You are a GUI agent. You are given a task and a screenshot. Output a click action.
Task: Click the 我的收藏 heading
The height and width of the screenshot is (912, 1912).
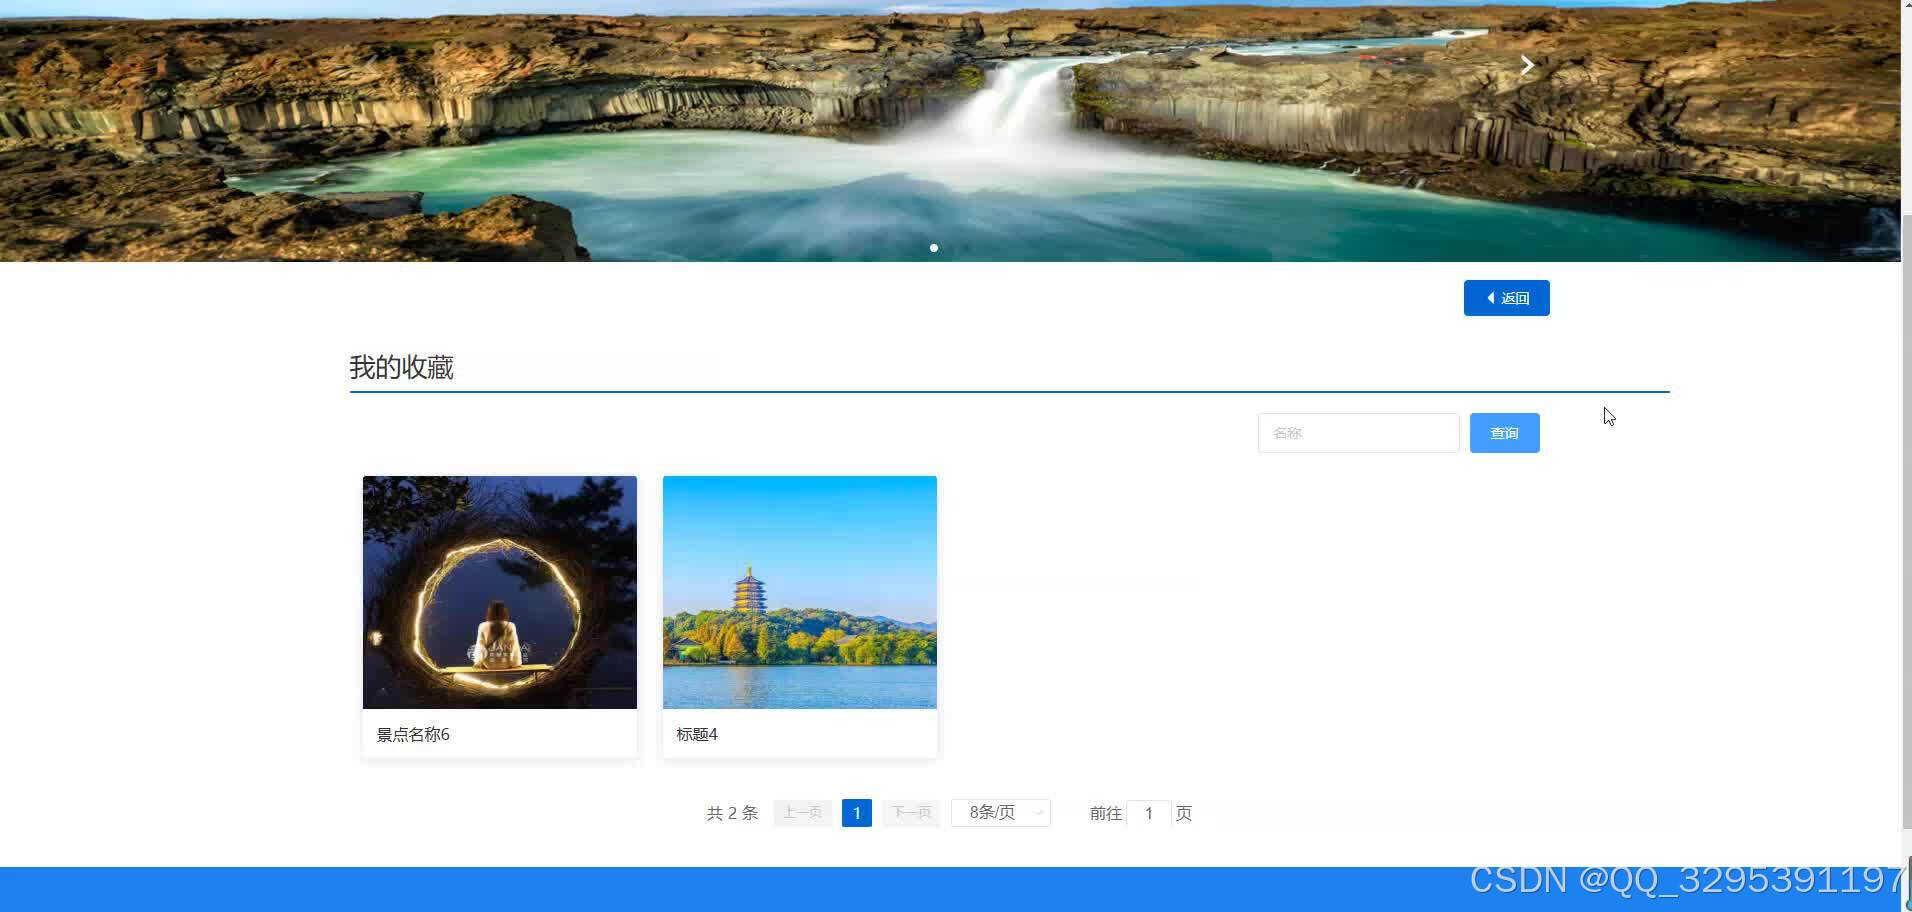coord(401,367)
